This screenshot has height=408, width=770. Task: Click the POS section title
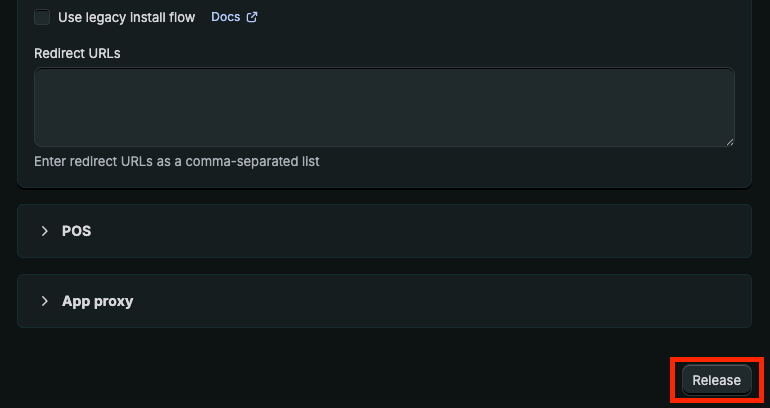tap(76, 231)
